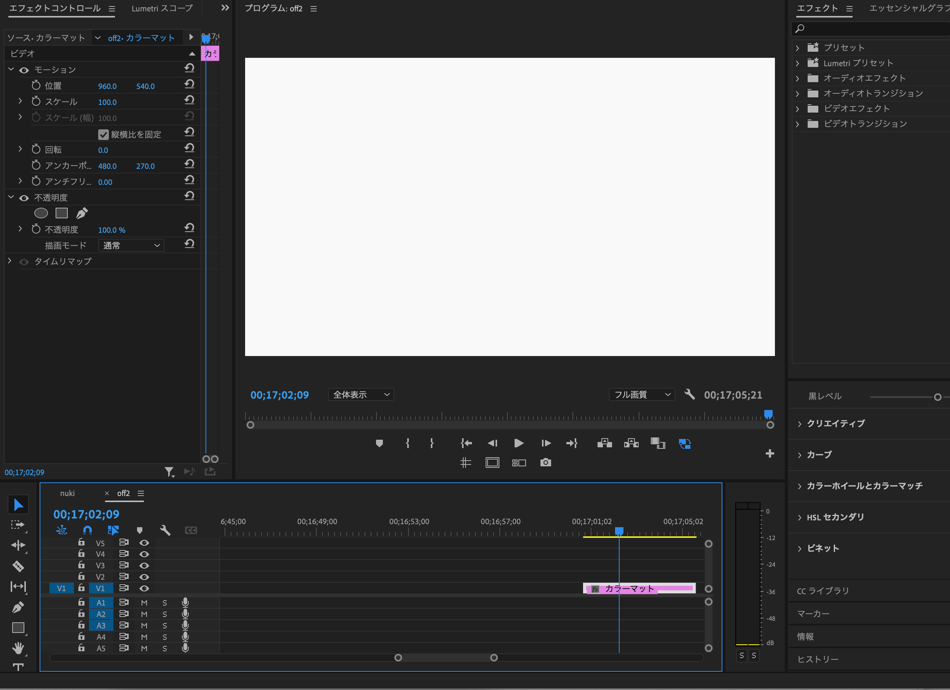Toggle the 縦横比を固定 checkbox

(103, 134)
